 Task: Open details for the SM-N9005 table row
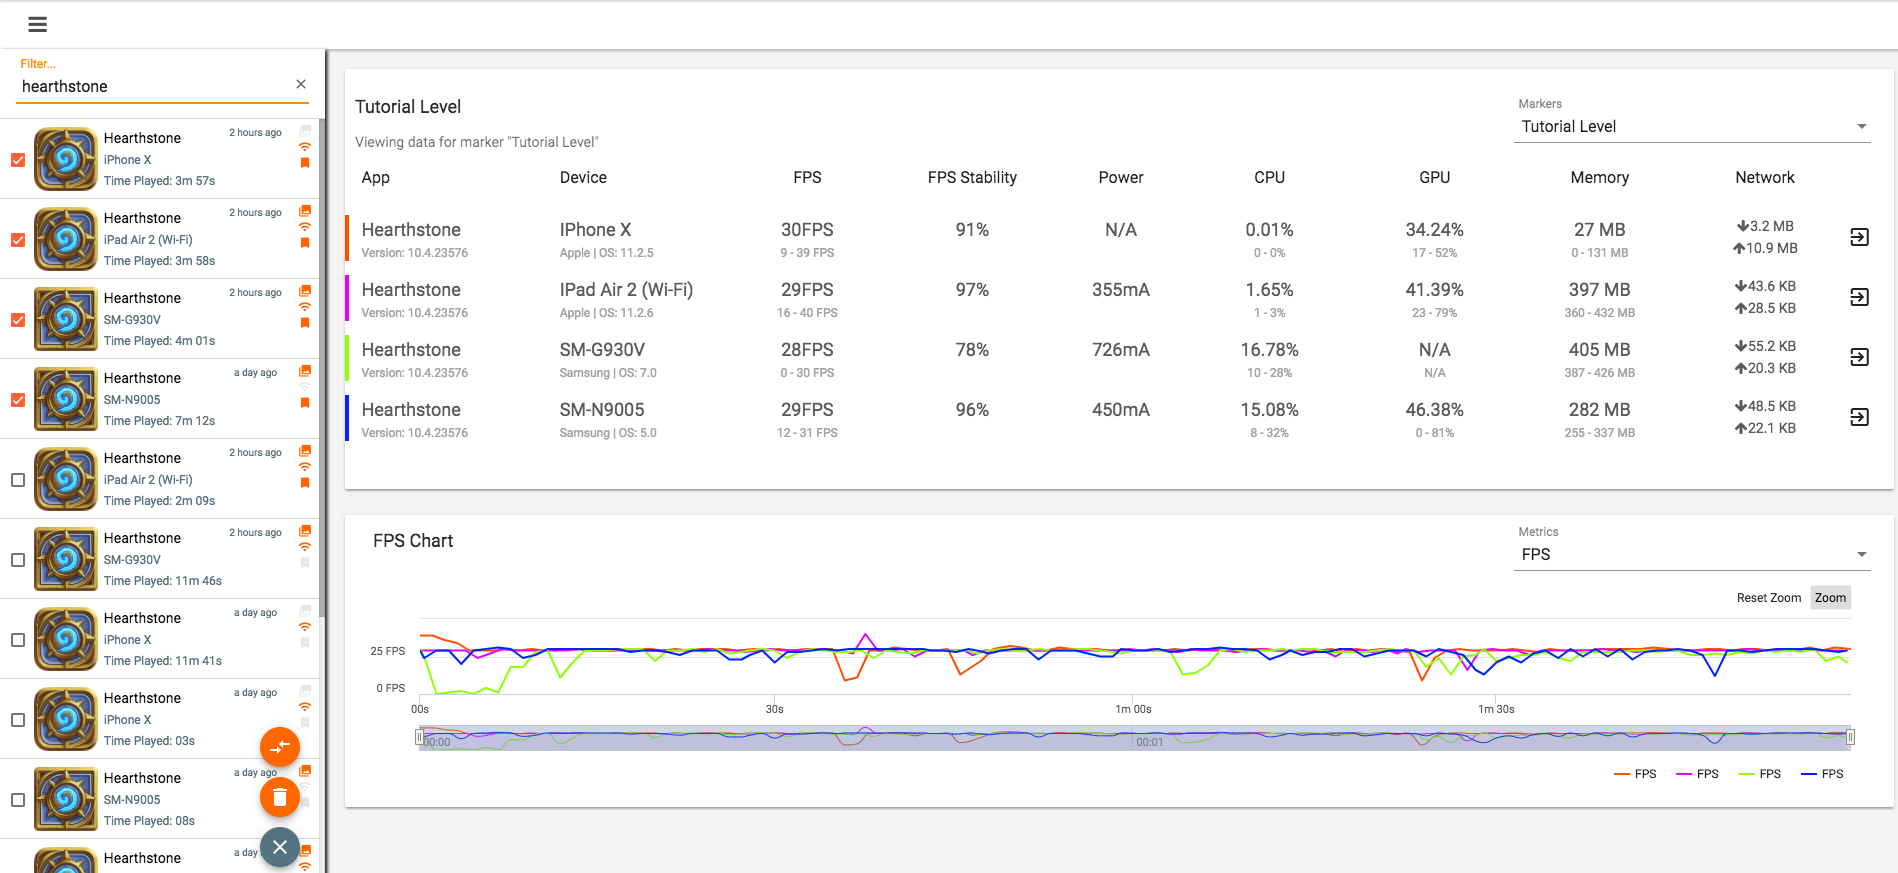[1859, 417]
